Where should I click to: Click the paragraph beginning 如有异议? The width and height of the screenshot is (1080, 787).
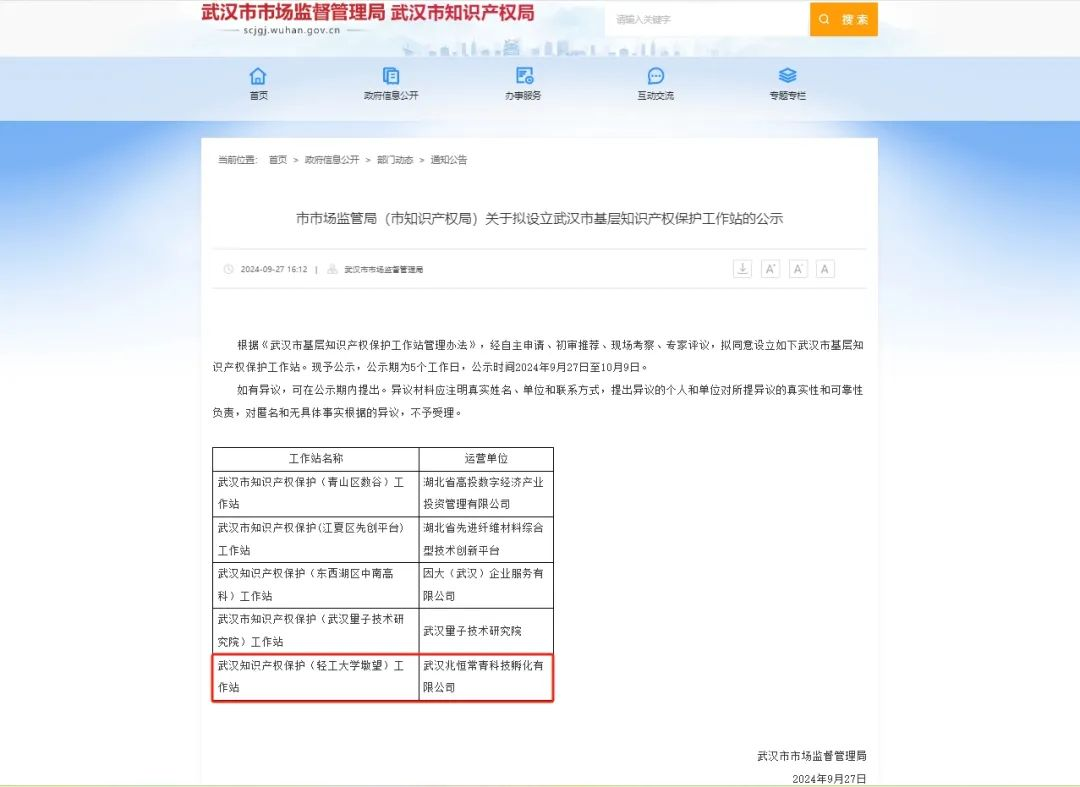pos(537,401)
